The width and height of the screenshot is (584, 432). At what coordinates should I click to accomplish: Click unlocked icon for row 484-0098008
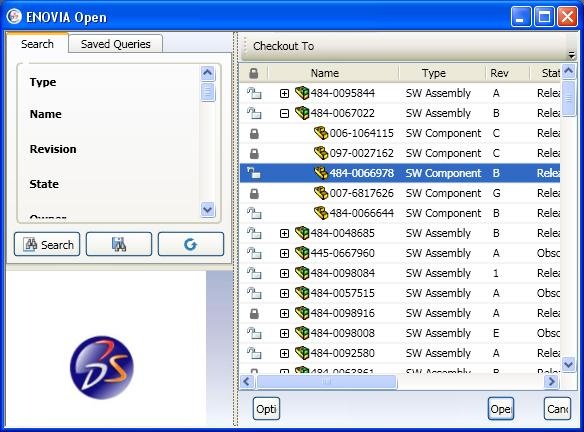click(x=254, y=333)
